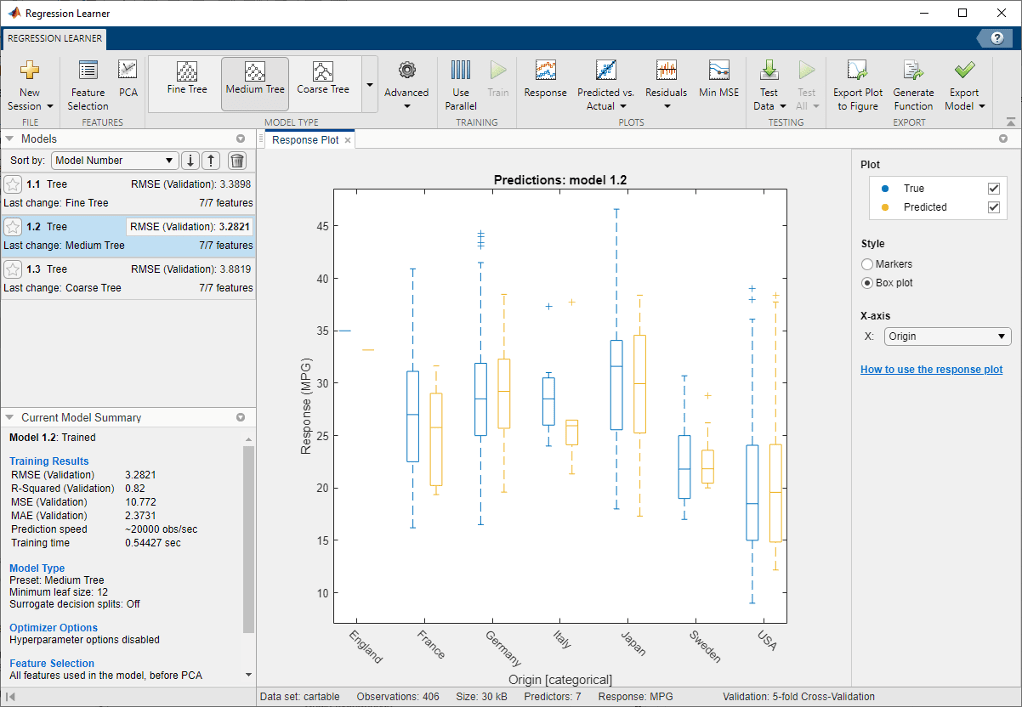Click the Train button
The width and height of the screenshot is (1022, 707).
click(x=498, y=79)
